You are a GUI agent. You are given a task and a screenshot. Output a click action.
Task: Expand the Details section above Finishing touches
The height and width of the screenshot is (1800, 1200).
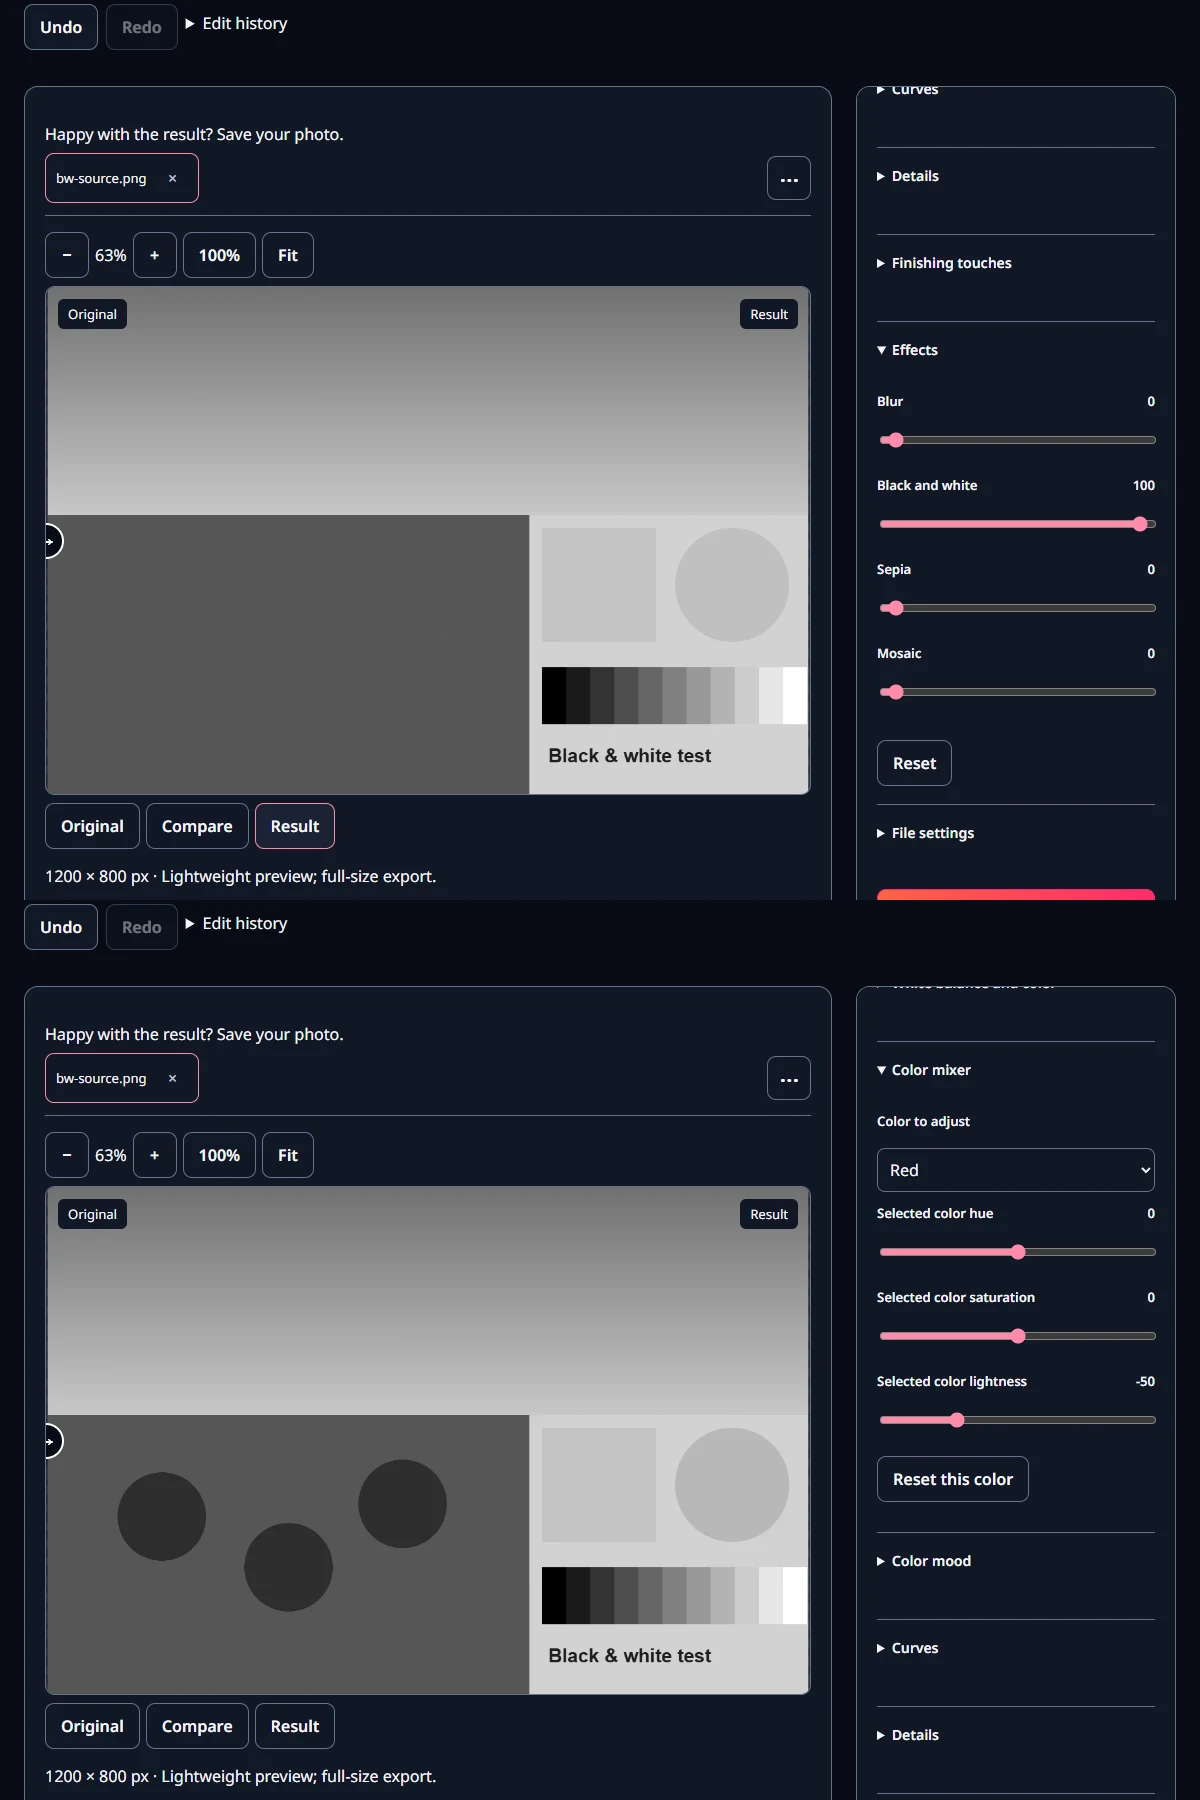(907, 176)
